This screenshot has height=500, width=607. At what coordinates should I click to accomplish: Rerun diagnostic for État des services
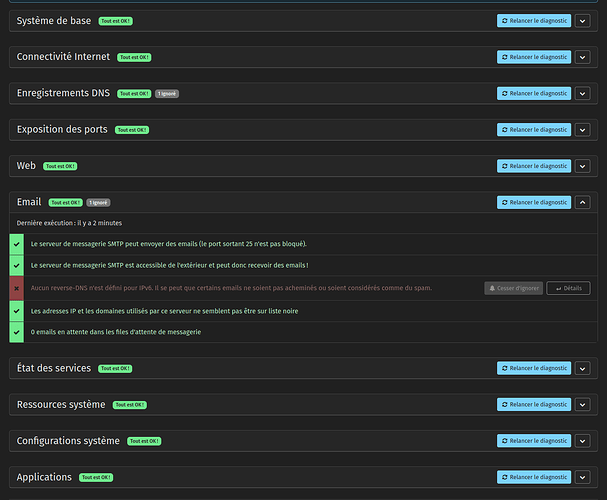[x=534, y=368]
